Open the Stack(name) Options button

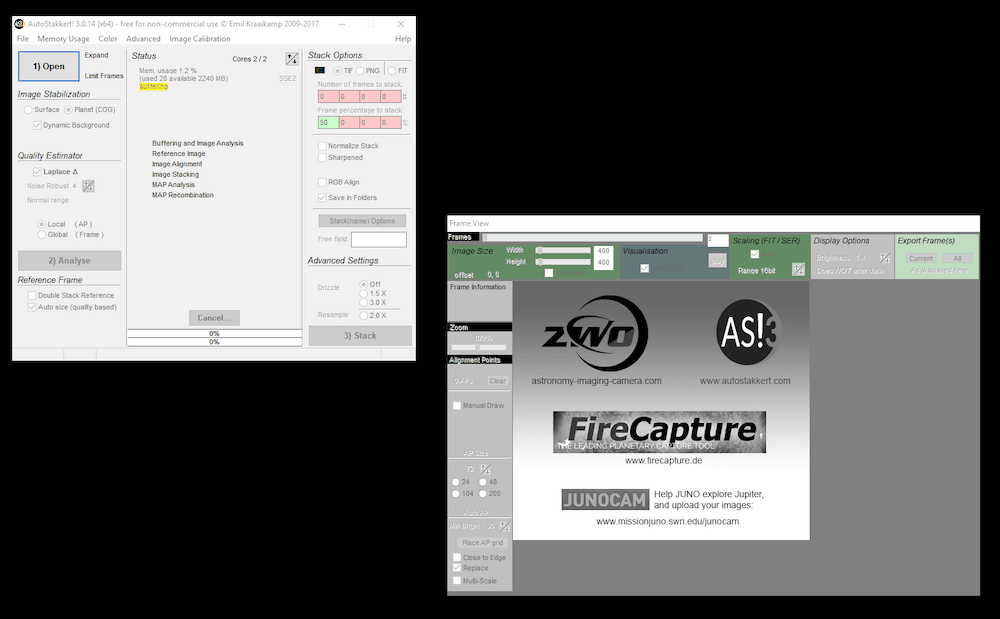pyautogui.click(x=362, y=221)
